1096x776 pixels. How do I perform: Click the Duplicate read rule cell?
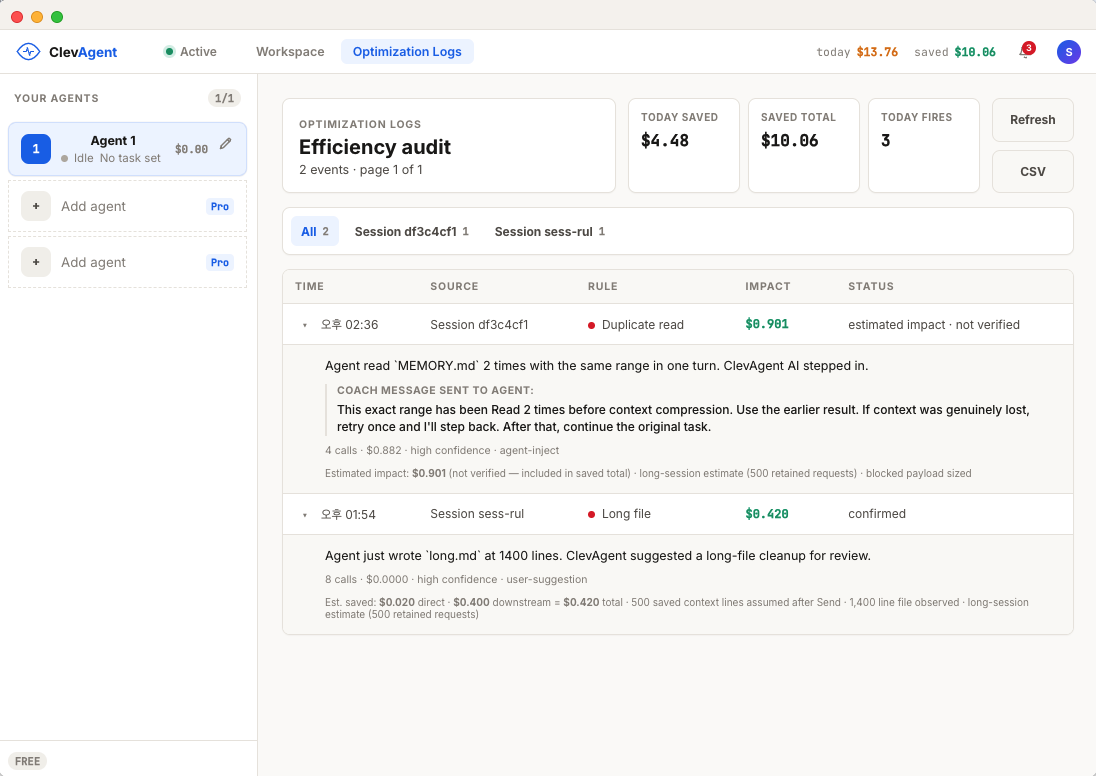pos(636,324)
